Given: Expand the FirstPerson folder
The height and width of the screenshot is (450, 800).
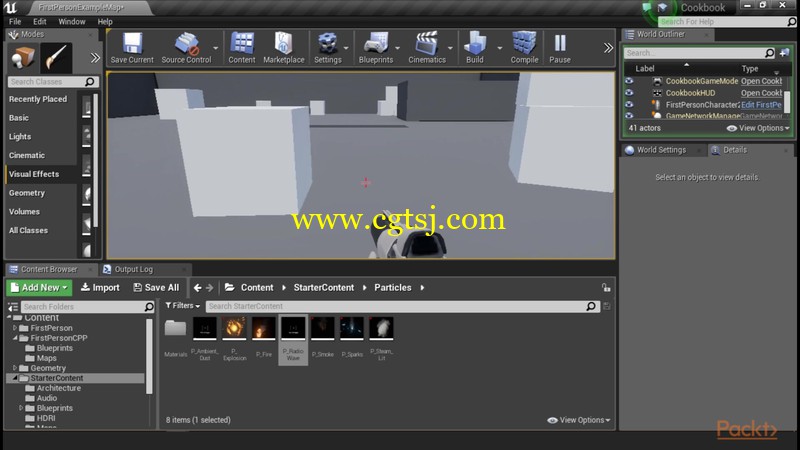Looking at the screenshot, I should 15,328.
